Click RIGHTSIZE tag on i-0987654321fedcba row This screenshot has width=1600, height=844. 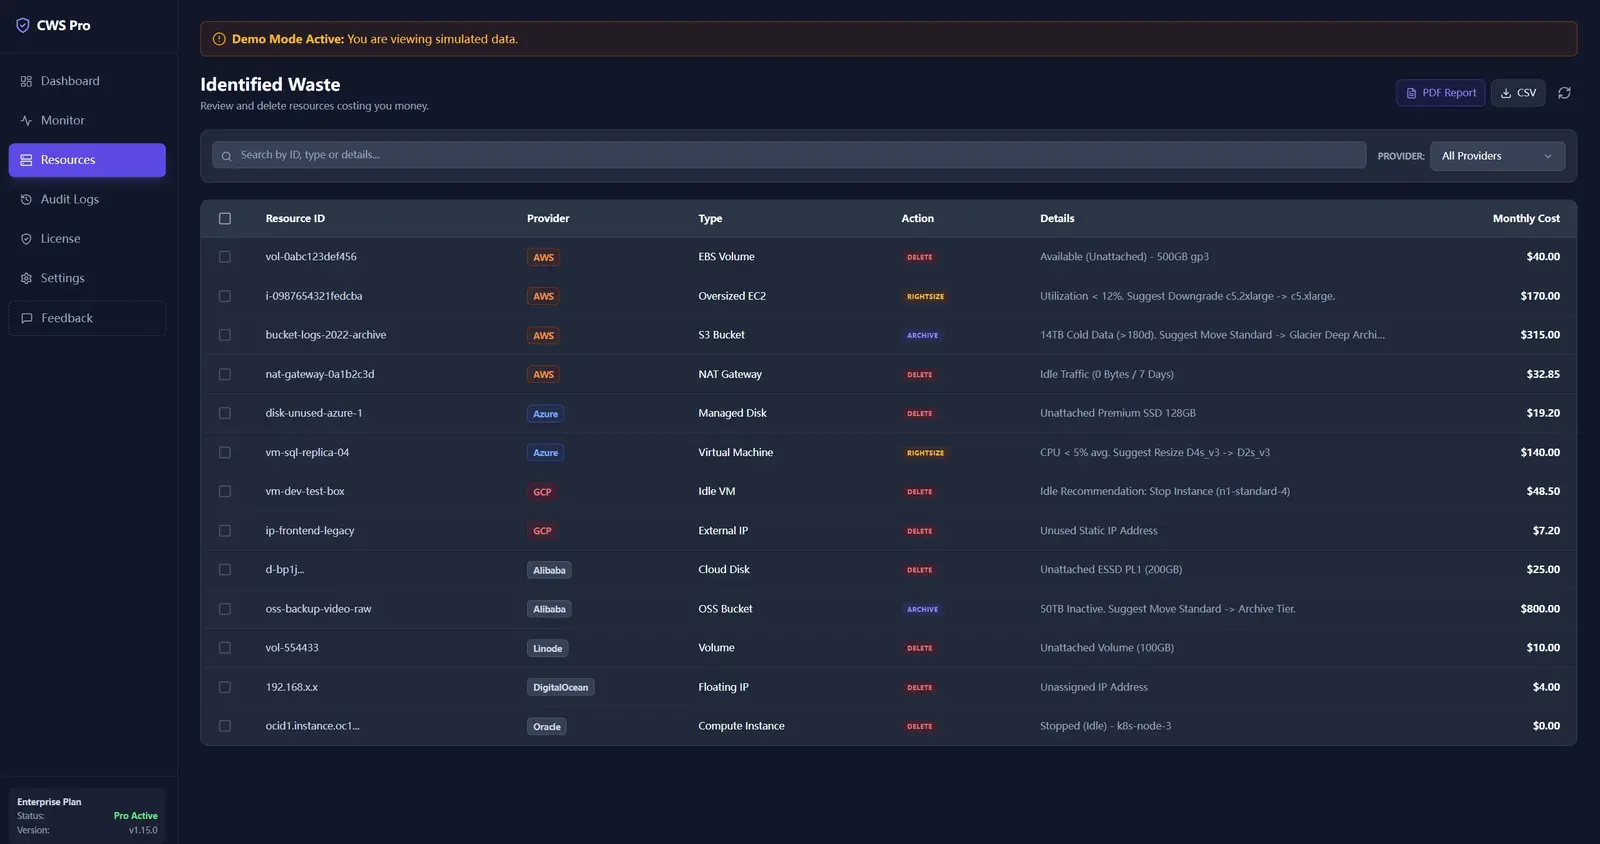click(925, 297)
